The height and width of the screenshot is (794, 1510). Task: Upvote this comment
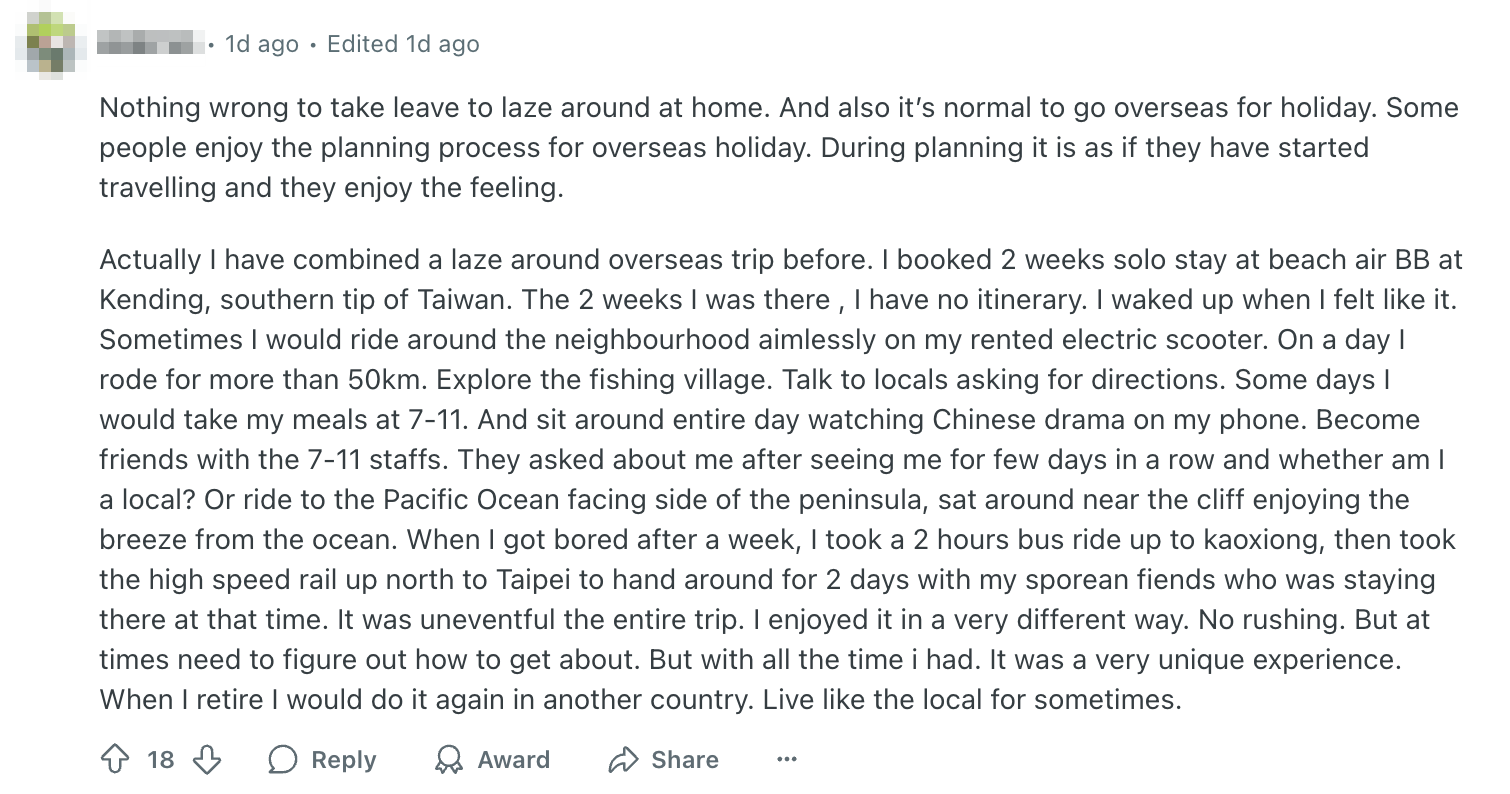pyautogui.click(x=114, y=760)
